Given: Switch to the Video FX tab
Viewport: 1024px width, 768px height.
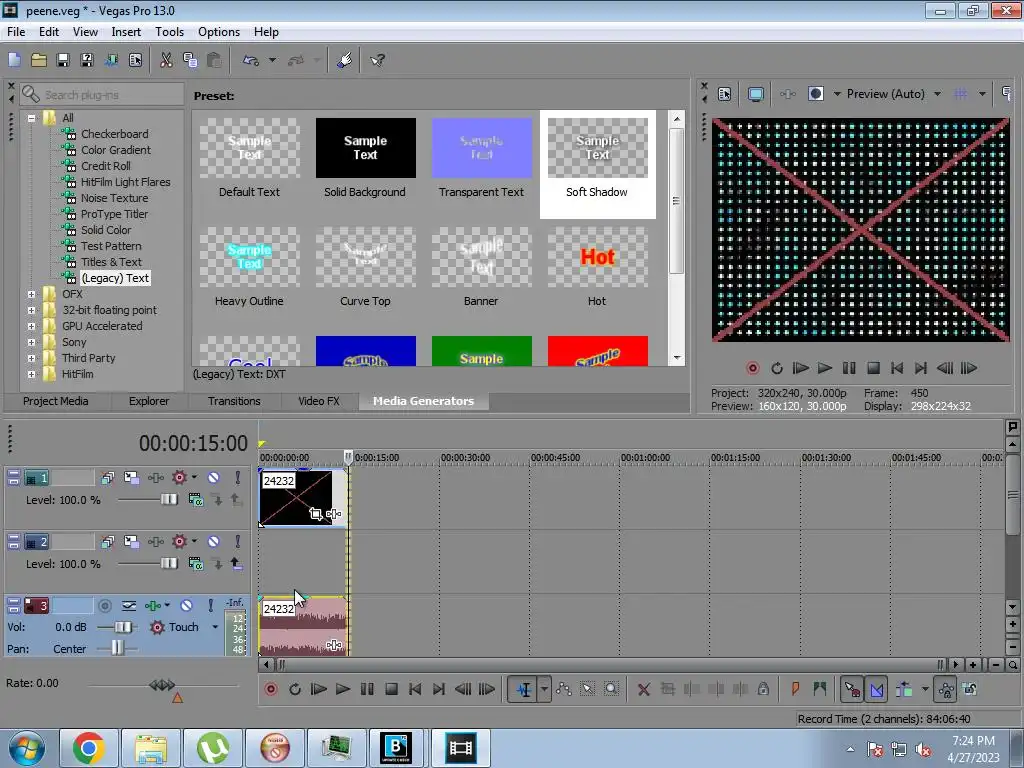Looking at the screenshot, I should coord(319,401).
